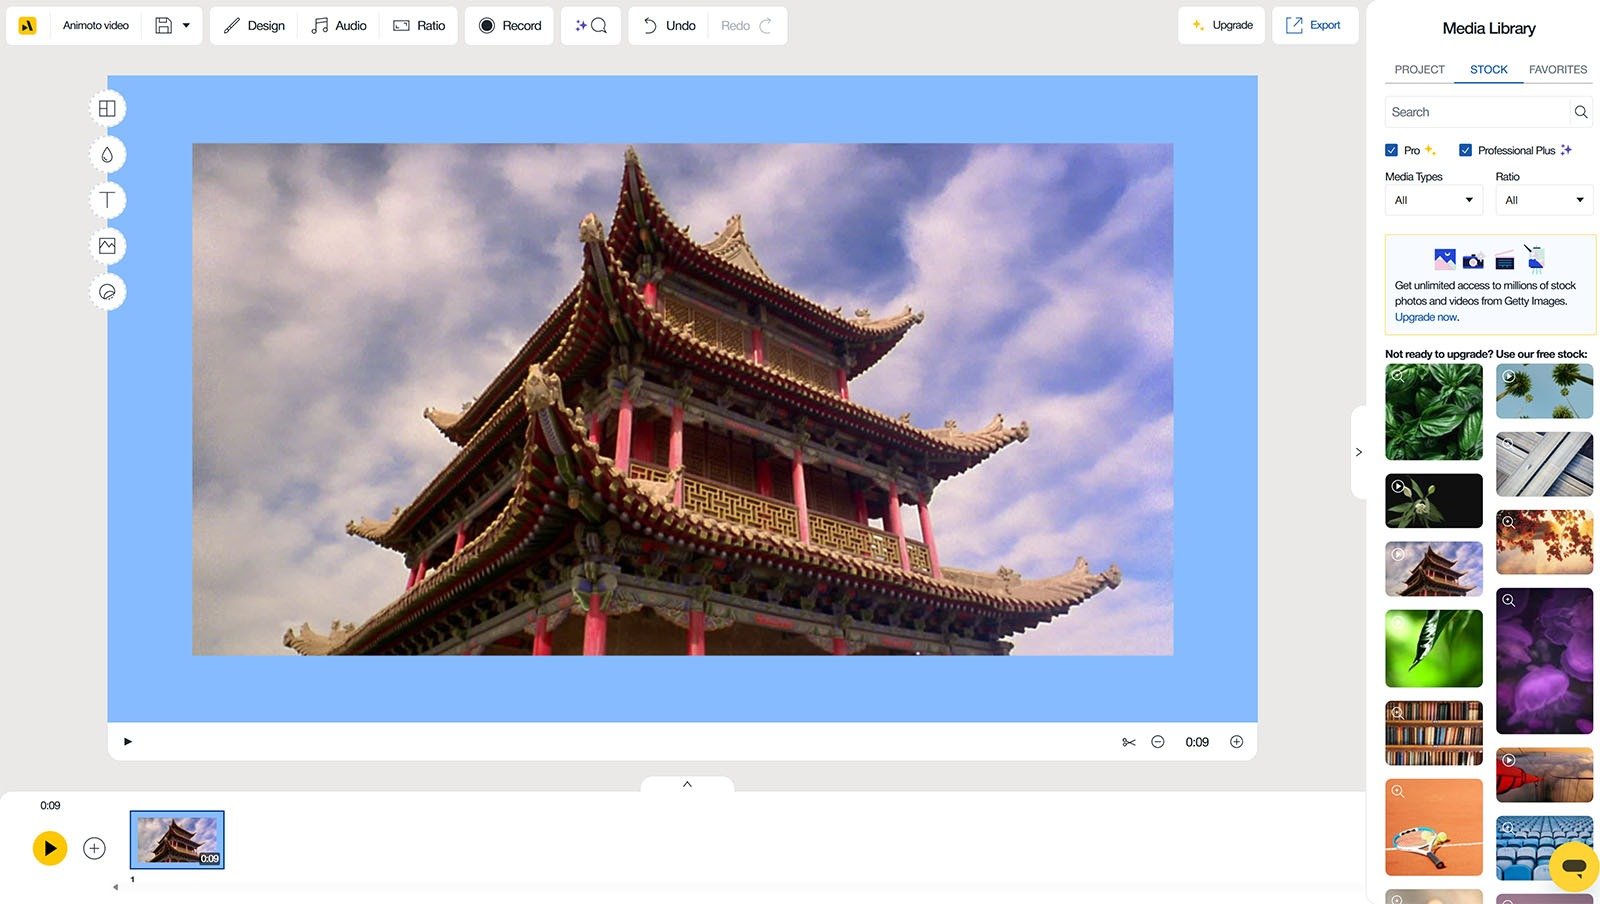The image size is (1600, 904).
Task: Switch to the FAVORITES tab
Action: pyautogui.click(x=1557, y=69)
